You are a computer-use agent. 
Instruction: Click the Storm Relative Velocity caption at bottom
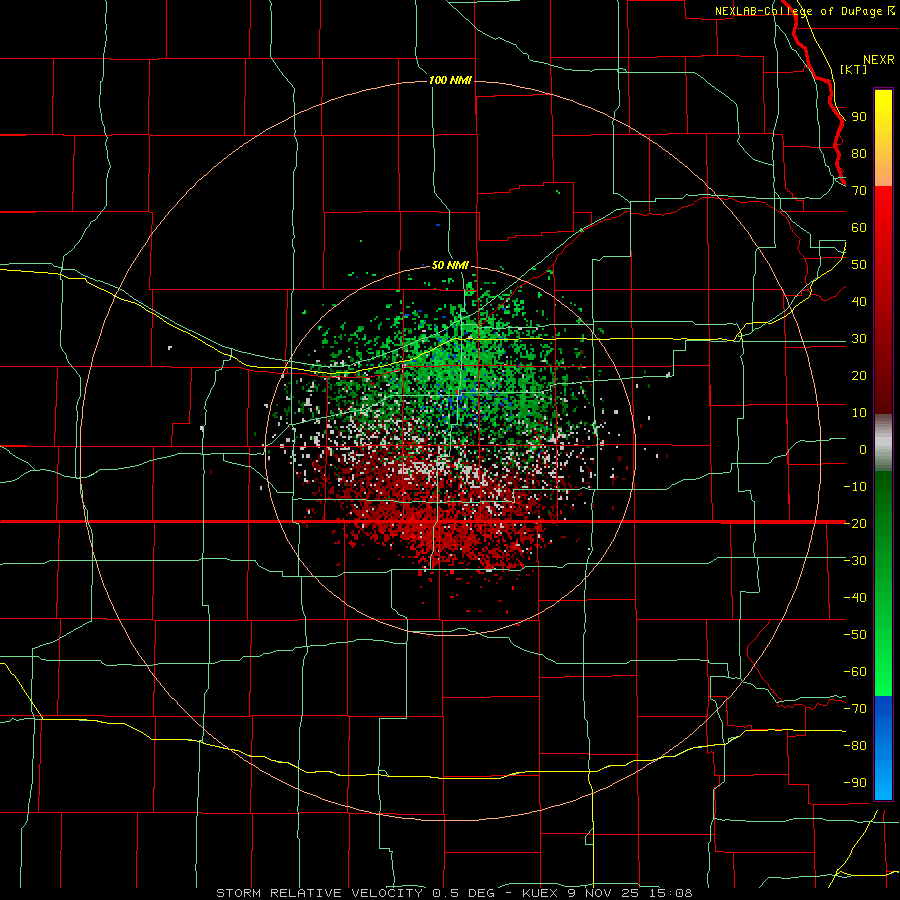click(x=455, y=893)
